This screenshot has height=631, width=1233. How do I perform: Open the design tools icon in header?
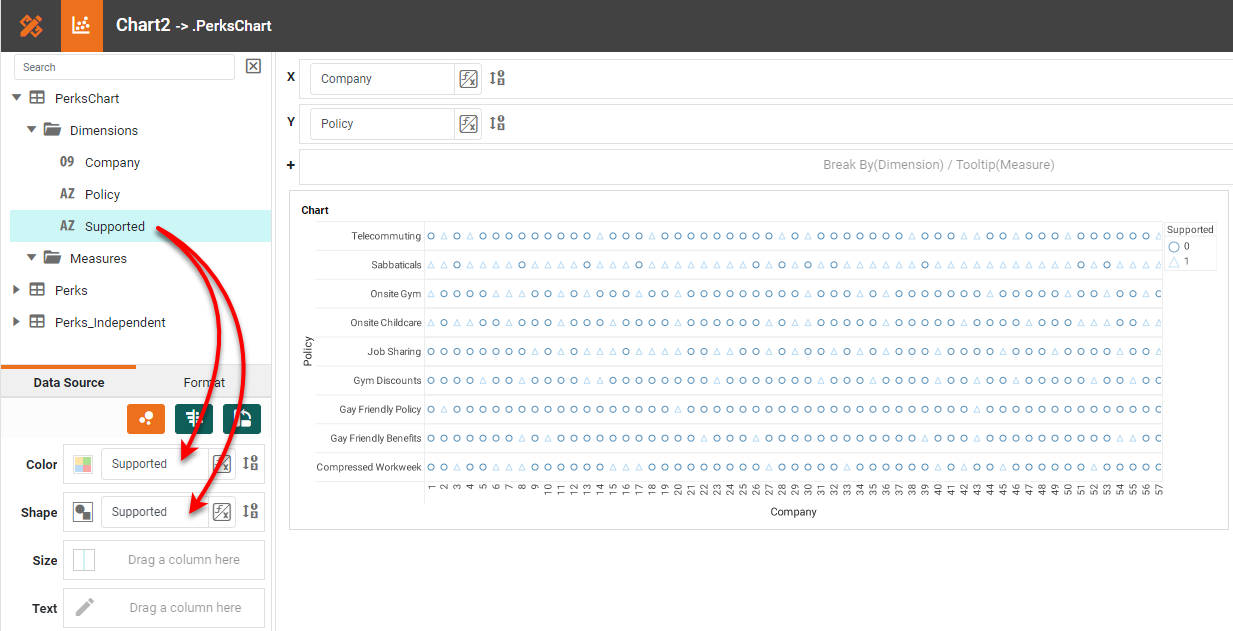click(31, 26)
